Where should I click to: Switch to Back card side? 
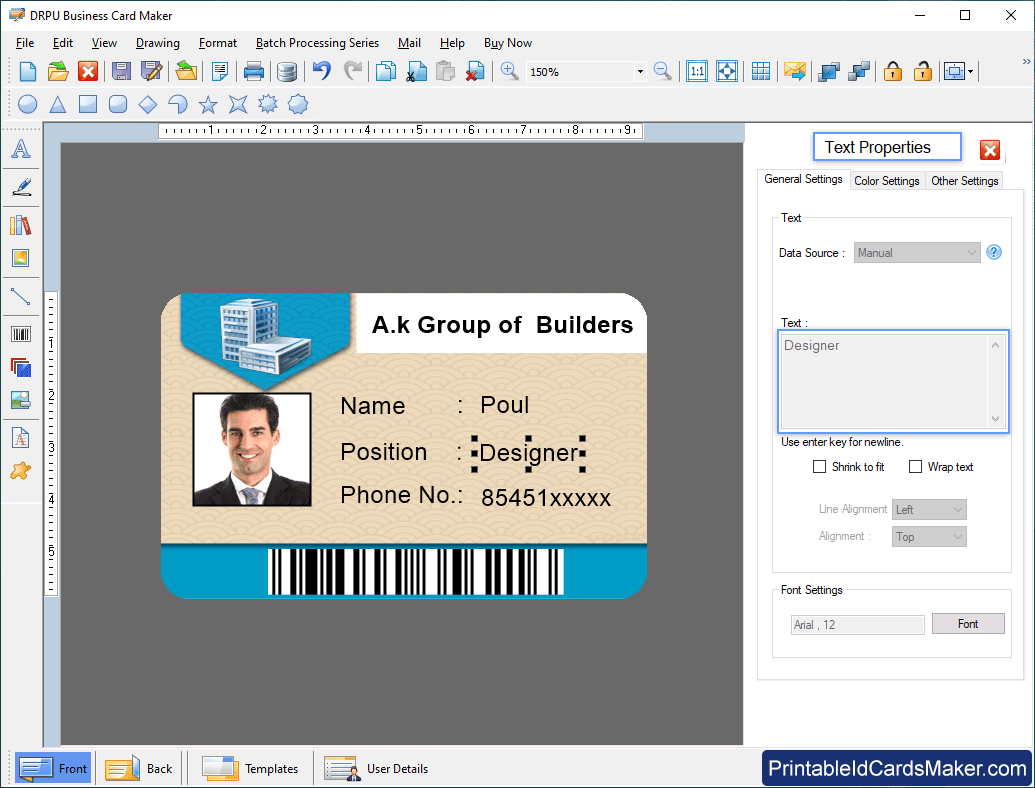click(139, 768)
